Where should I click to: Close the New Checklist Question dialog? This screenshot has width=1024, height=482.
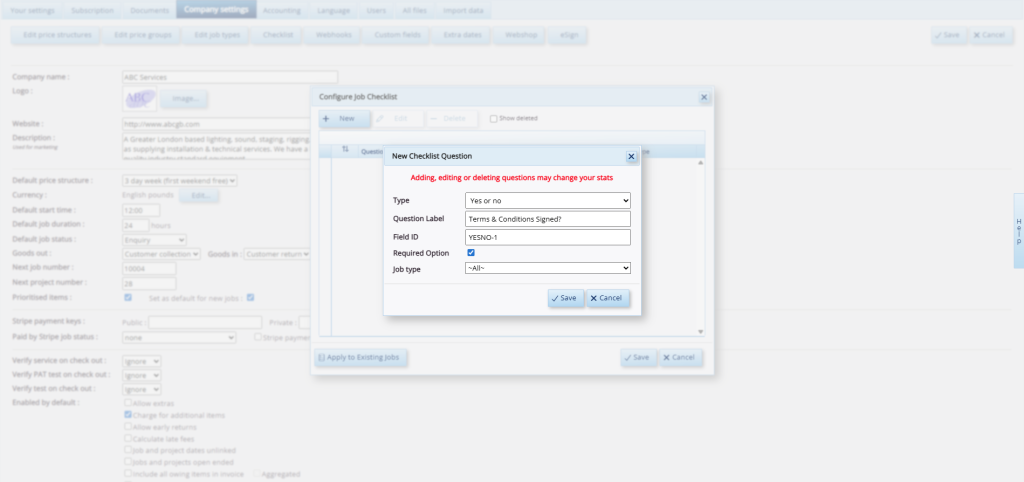coord(631,157)
